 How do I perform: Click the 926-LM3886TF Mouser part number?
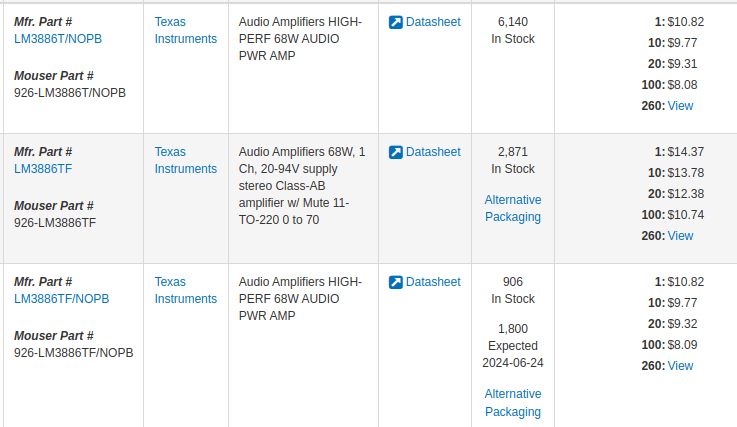pyautogui.click(x=55, y=223)
